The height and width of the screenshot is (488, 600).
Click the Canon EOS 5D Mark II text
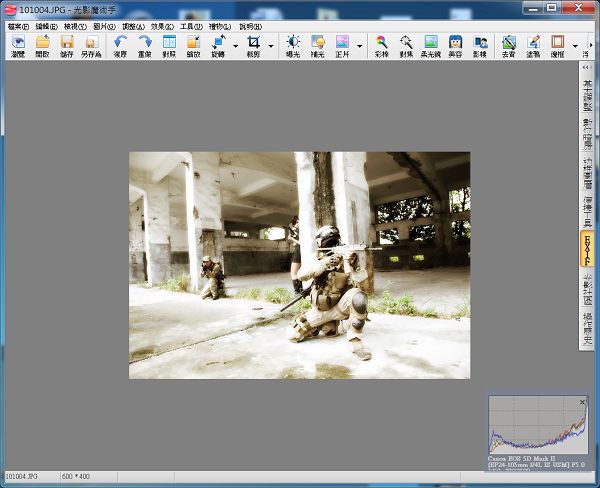tap(521, 458)
